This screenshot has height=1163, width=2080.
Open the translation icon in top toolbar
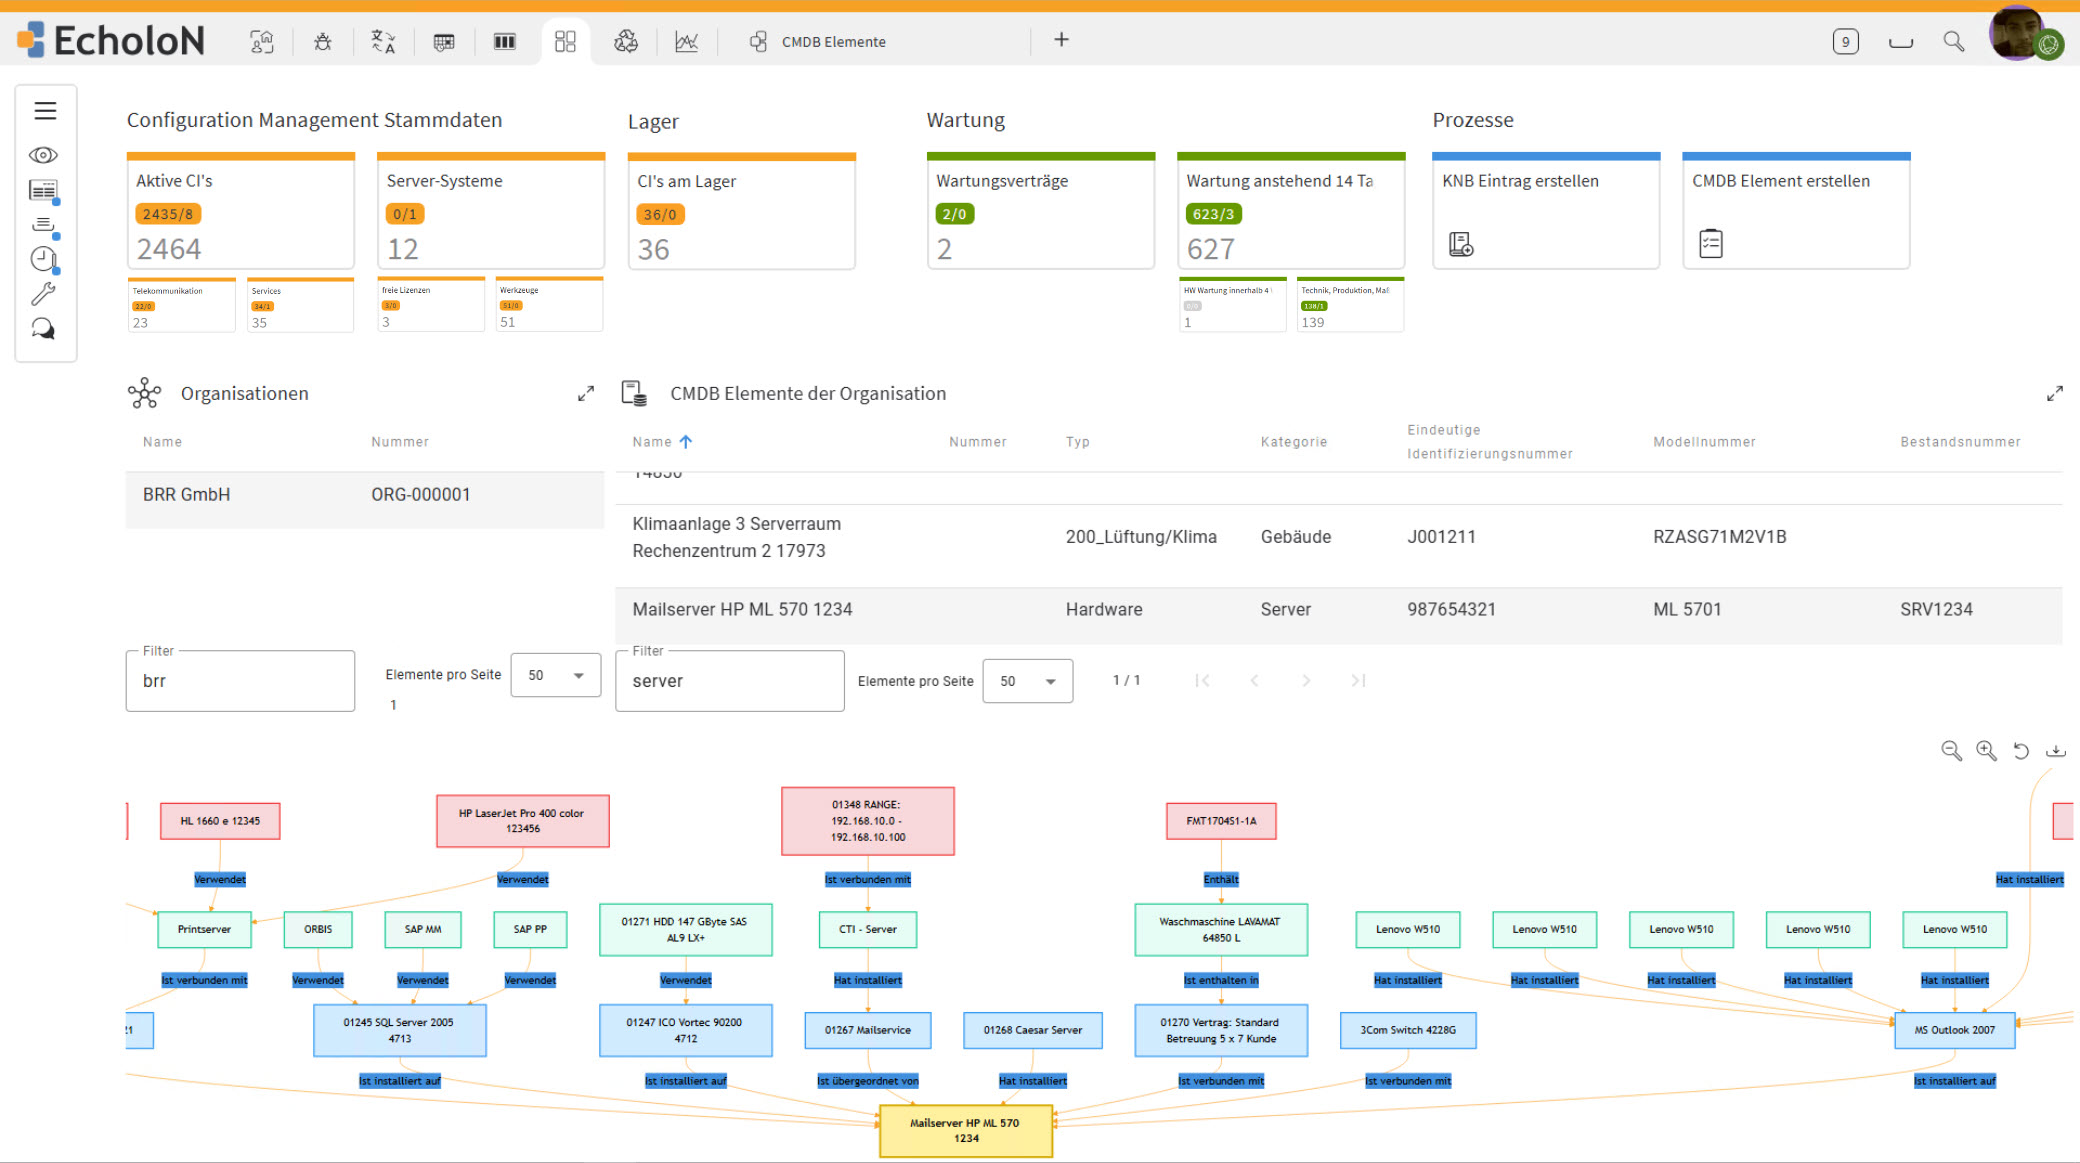(x=383, y=41)
